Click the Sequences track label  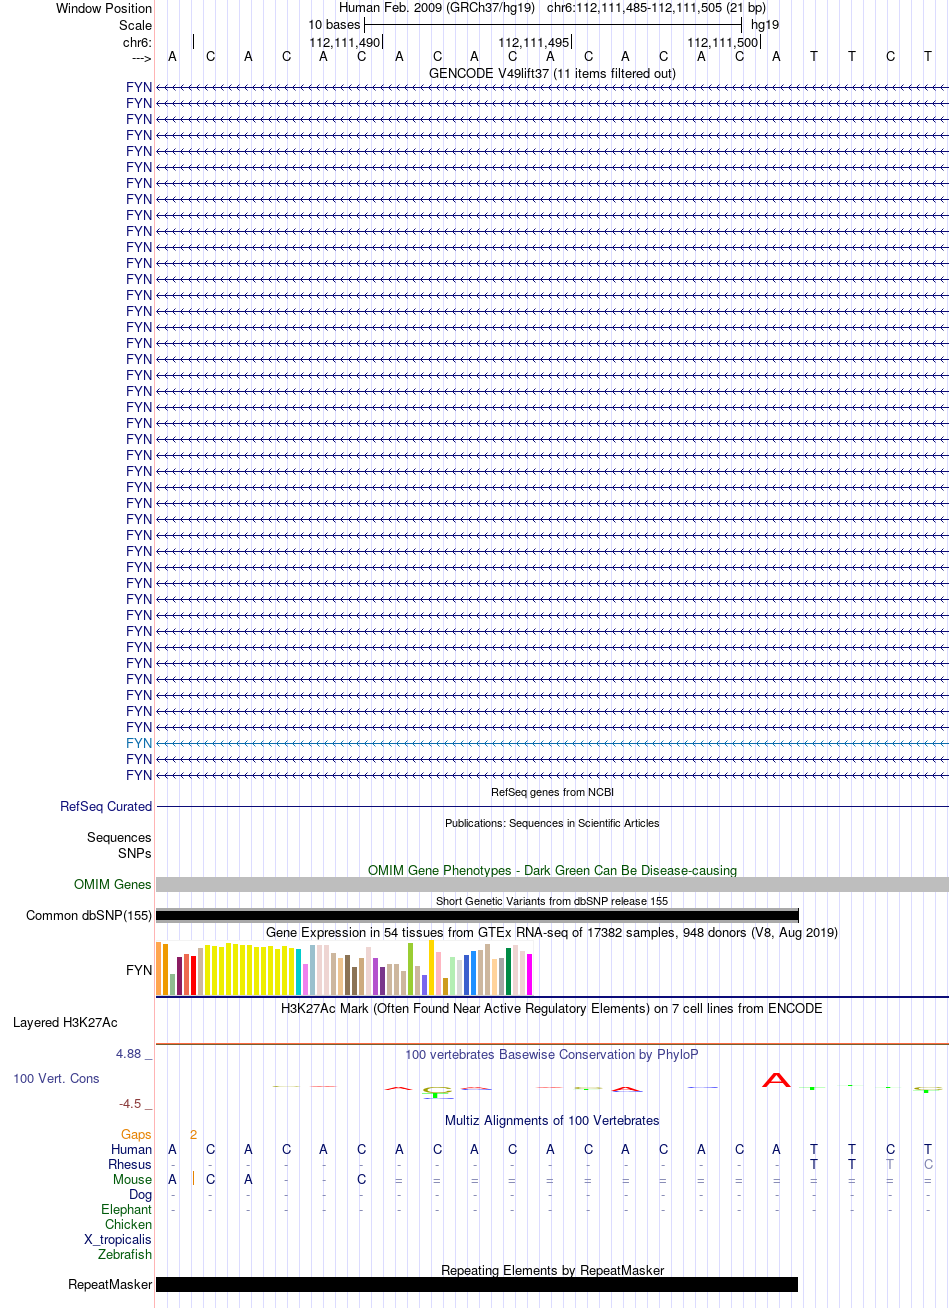(119, 837)
